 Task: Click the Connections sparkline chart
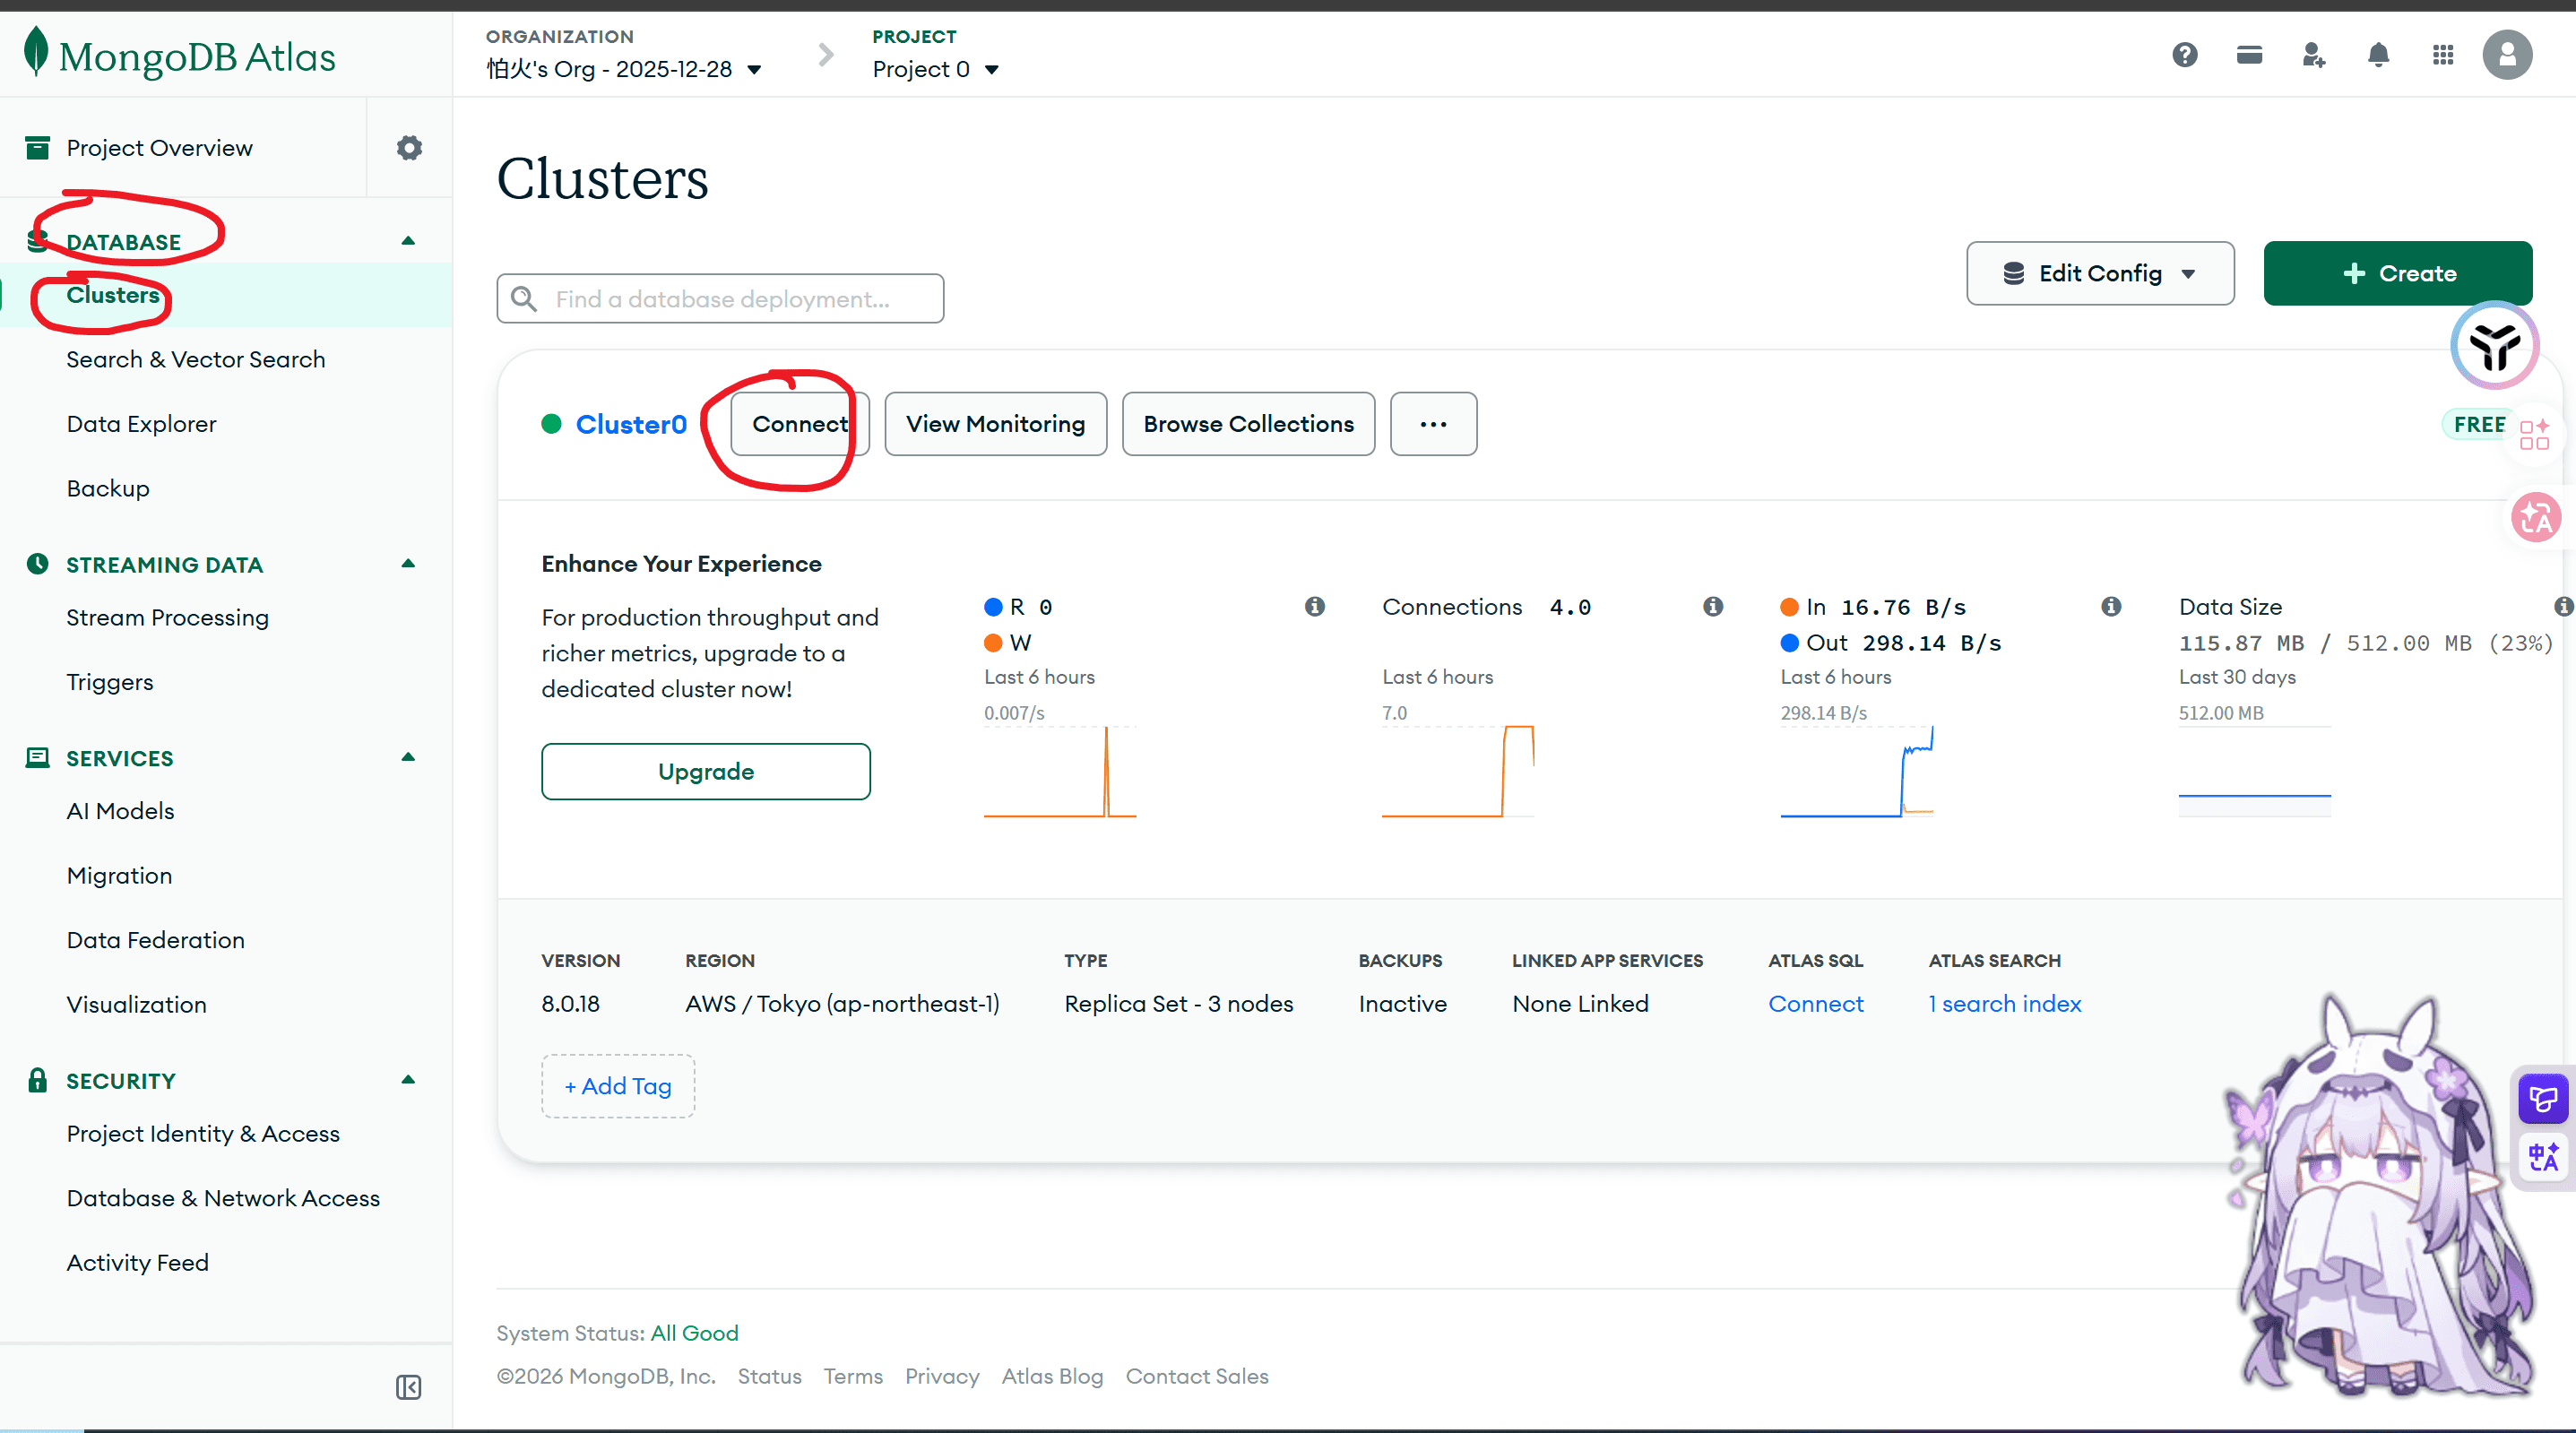[x=1458, y=771]
